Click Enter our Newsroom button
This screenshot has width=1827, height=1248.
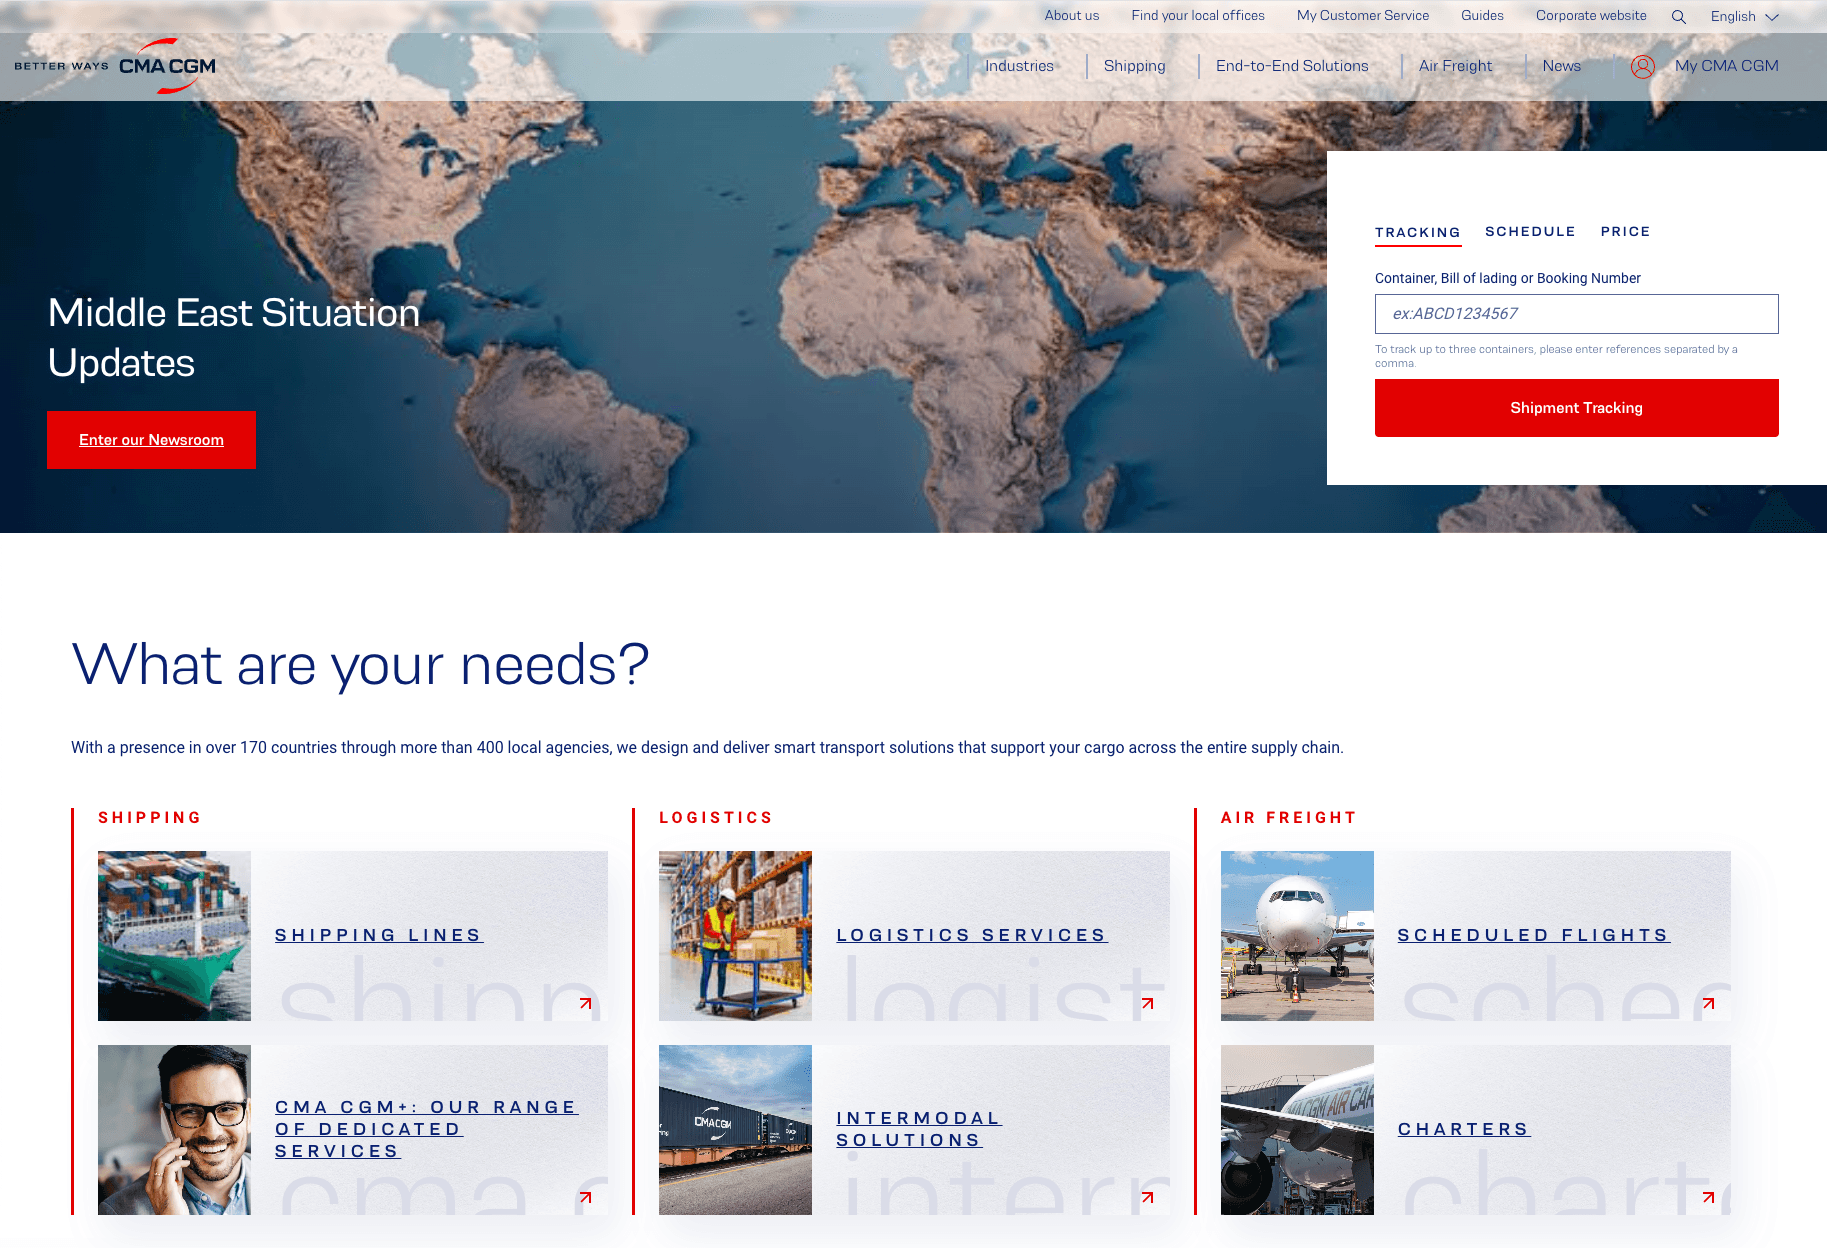click(151, 440)
